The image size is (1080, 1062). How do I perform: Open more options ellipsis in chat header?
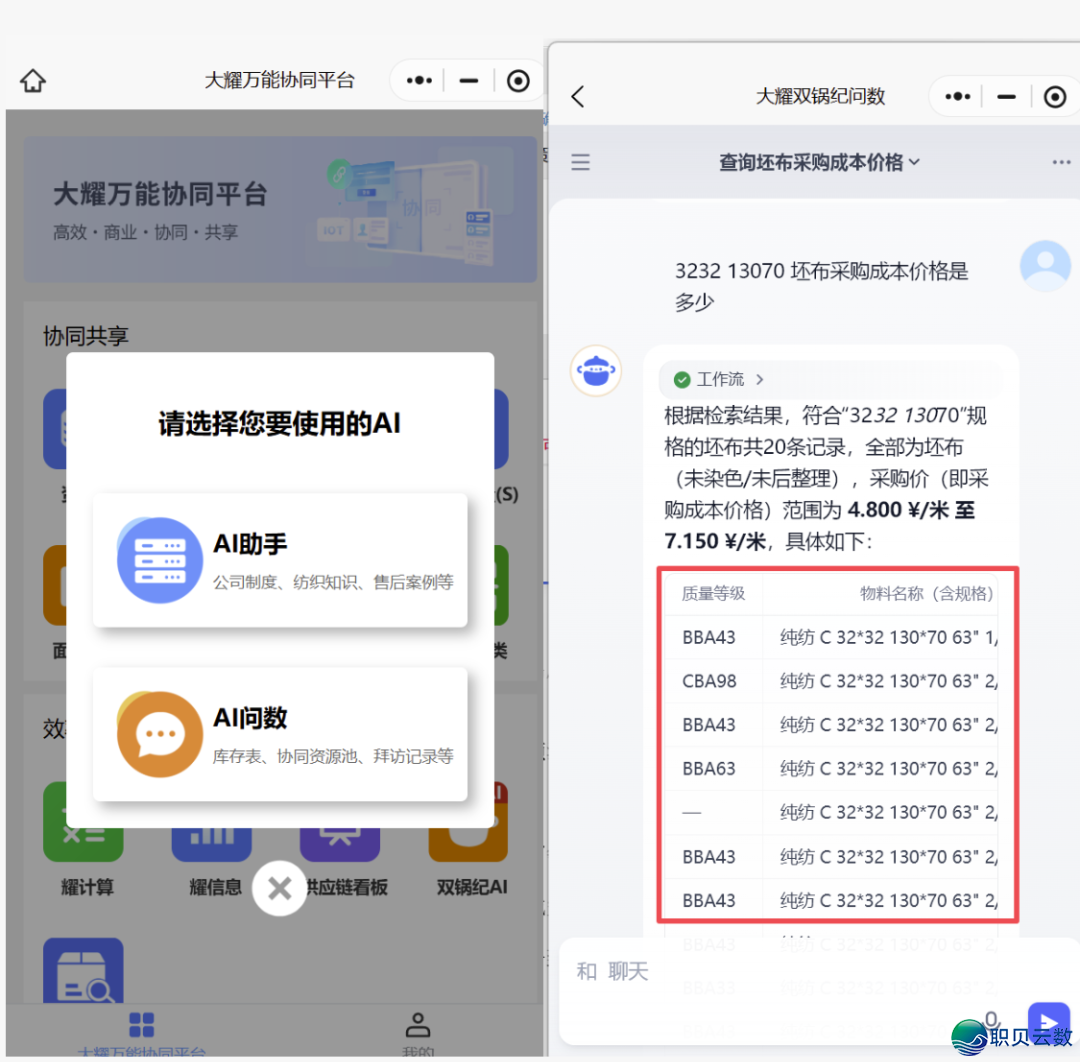[1061, 162]
